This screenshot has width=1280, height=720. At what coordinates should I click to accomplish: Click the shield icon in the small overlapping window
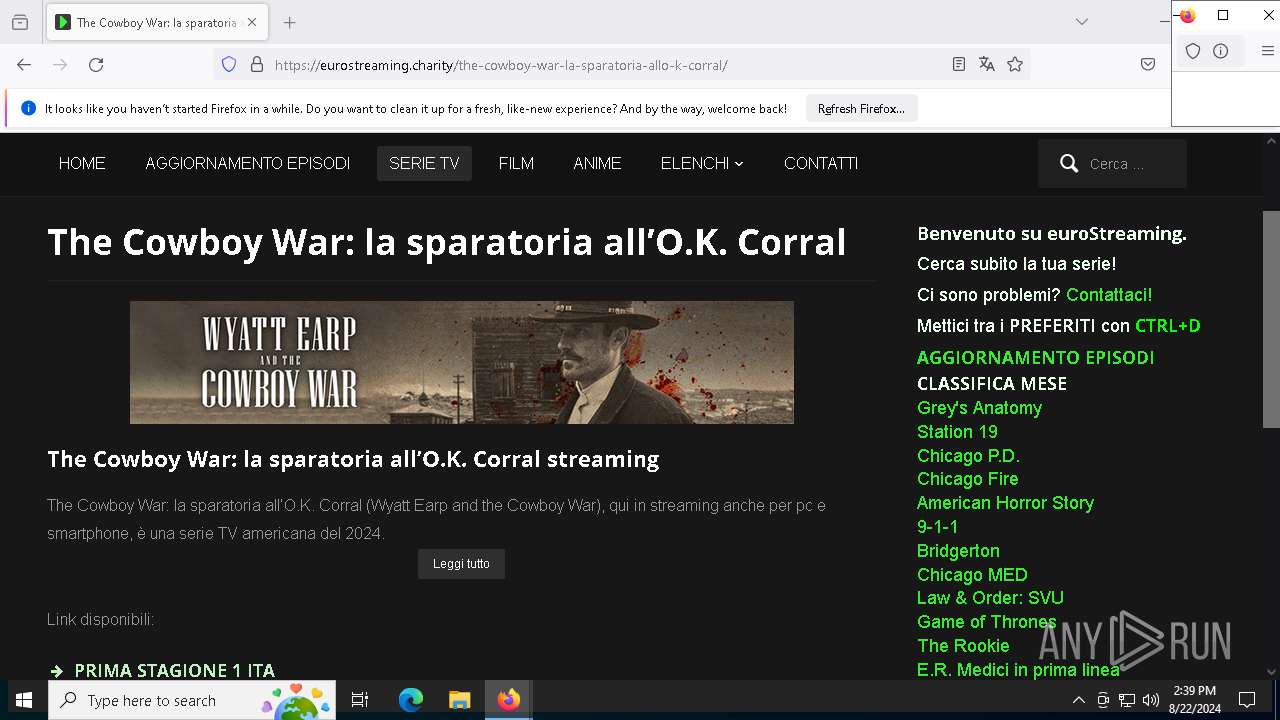pos(1193,51)
